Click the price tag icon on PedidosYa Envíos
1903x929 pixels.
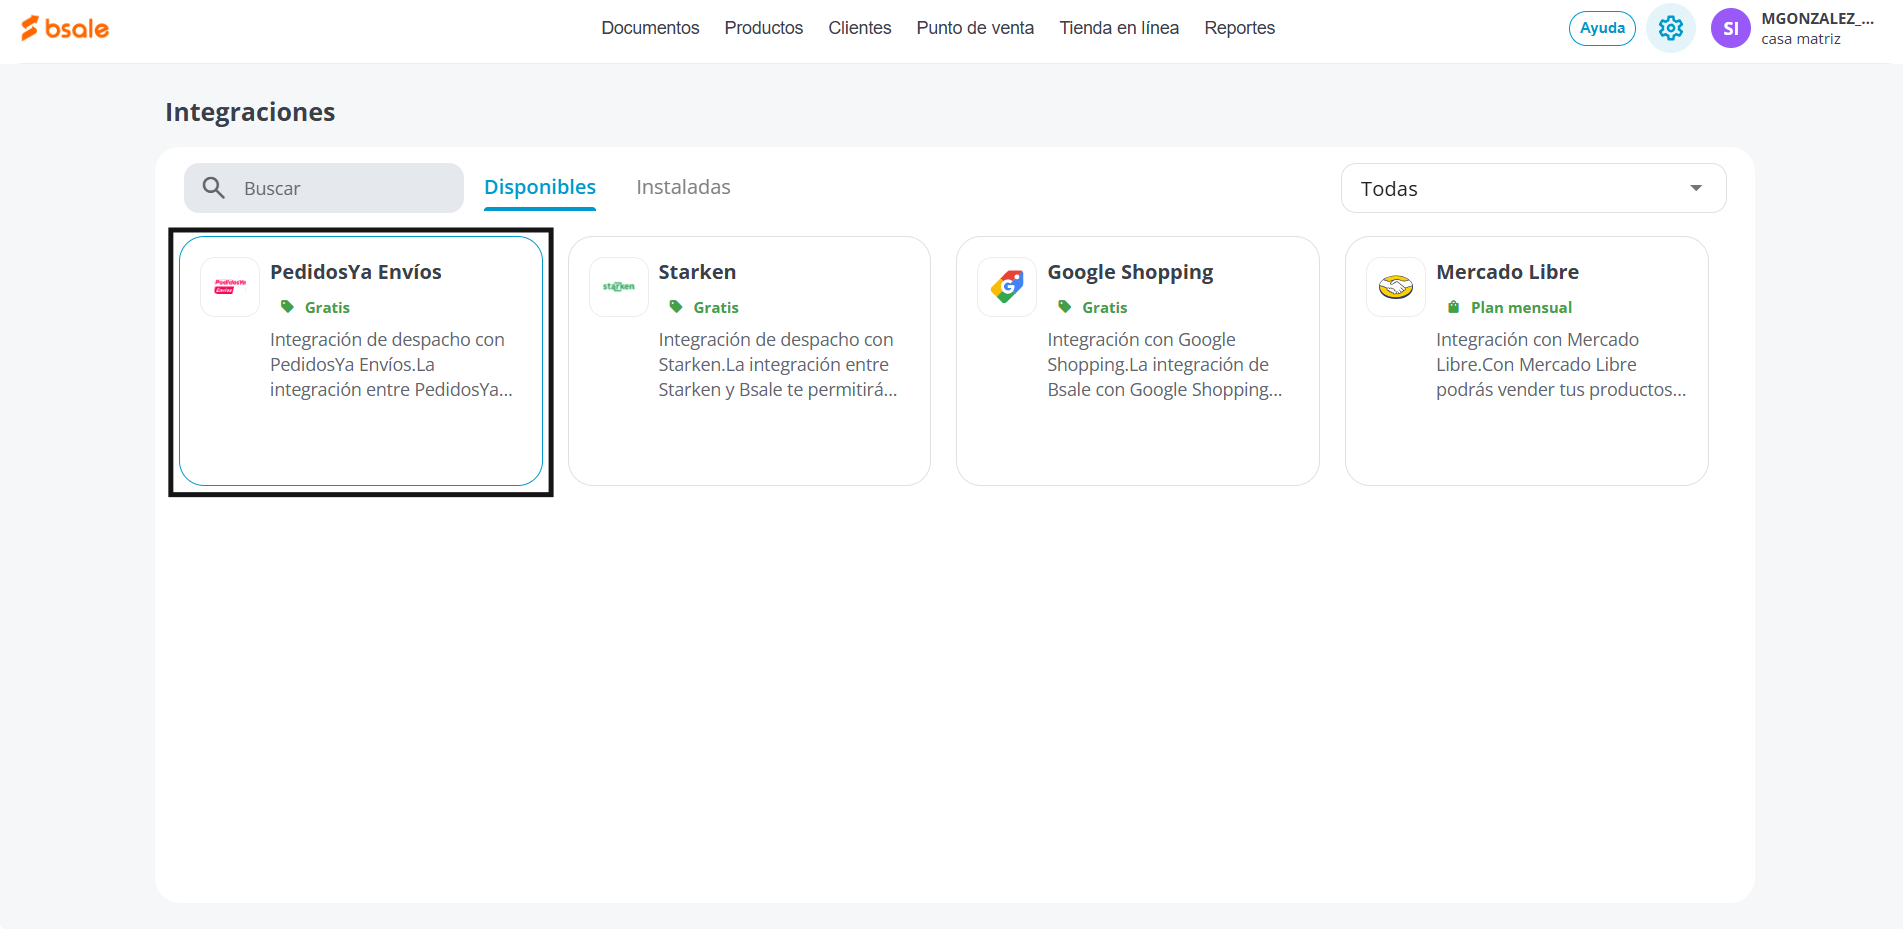(x=287, y=307)
